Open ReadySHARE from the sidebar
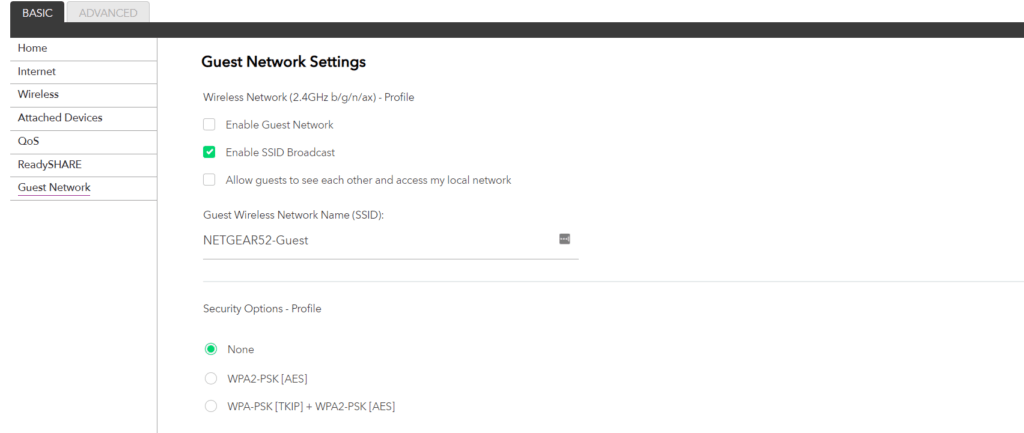 tap(49, 164)
